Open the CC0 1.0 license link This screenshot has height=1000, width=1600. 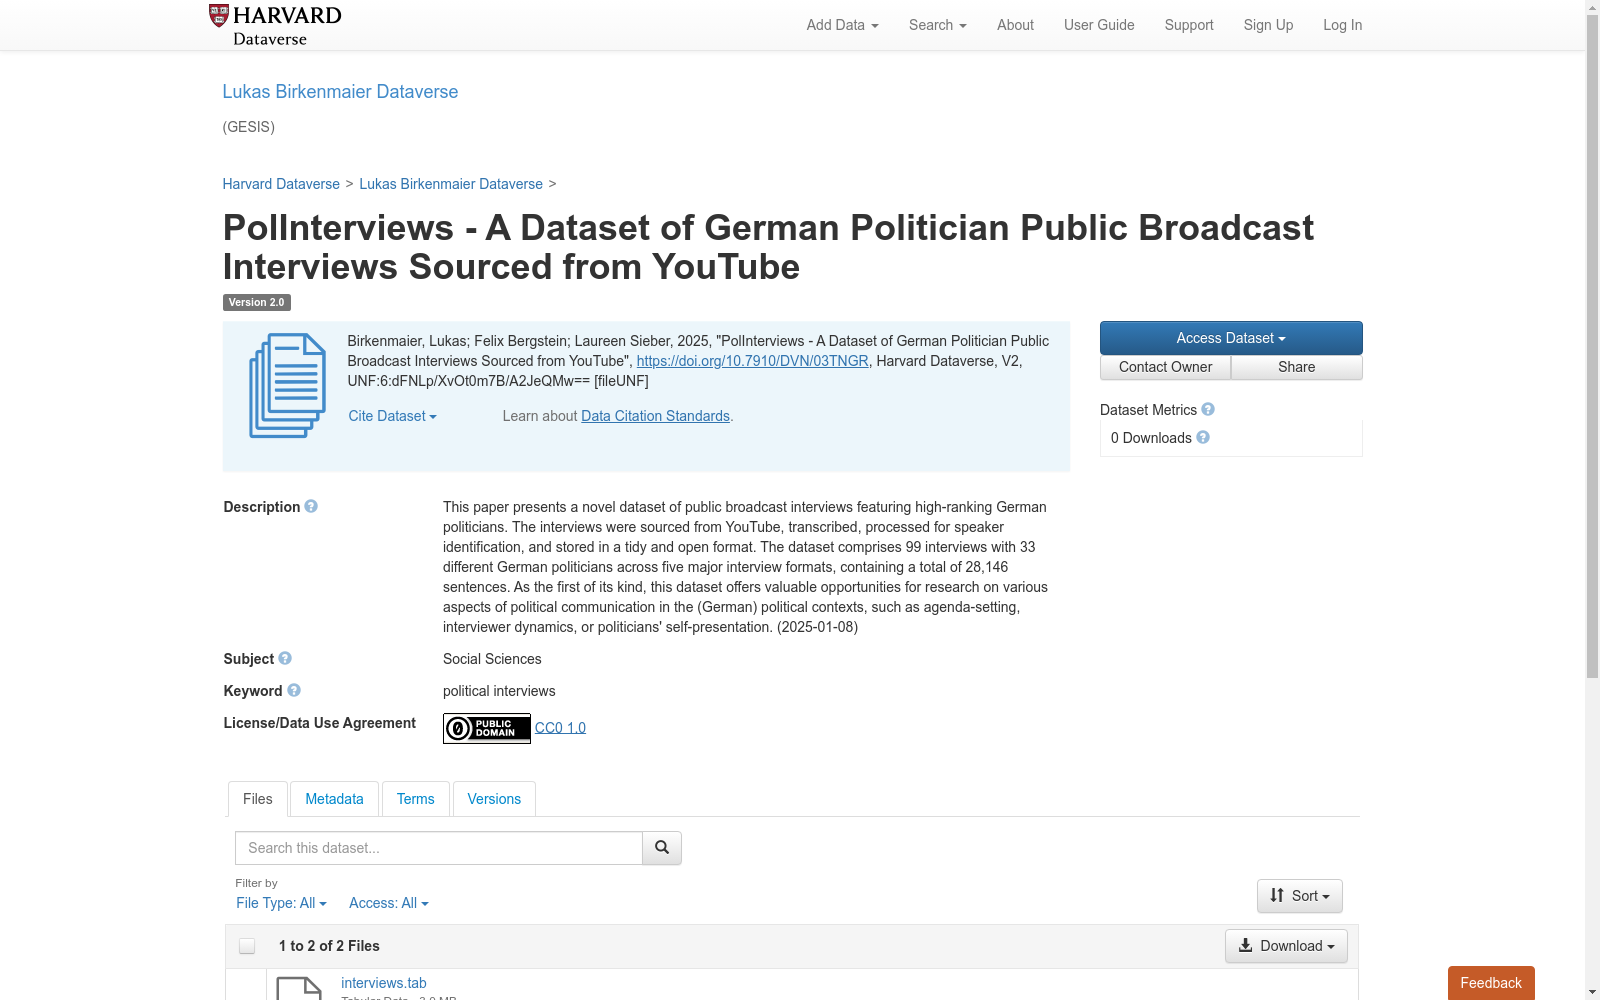coord(560,728)
